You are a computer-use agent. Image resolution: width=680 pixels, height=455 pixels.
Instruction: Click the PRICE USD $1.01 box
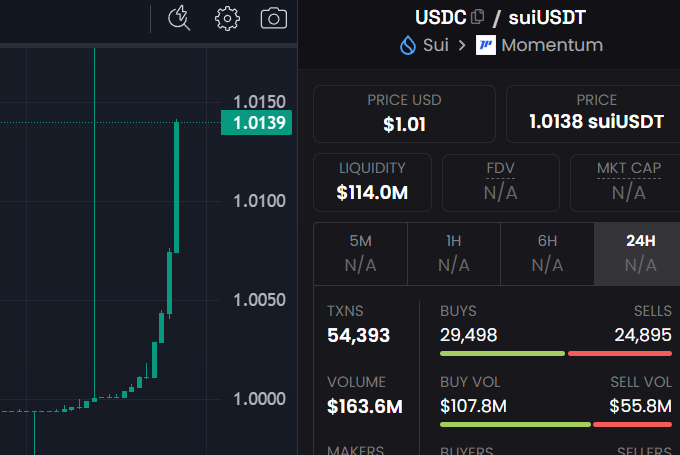(404, 114)
